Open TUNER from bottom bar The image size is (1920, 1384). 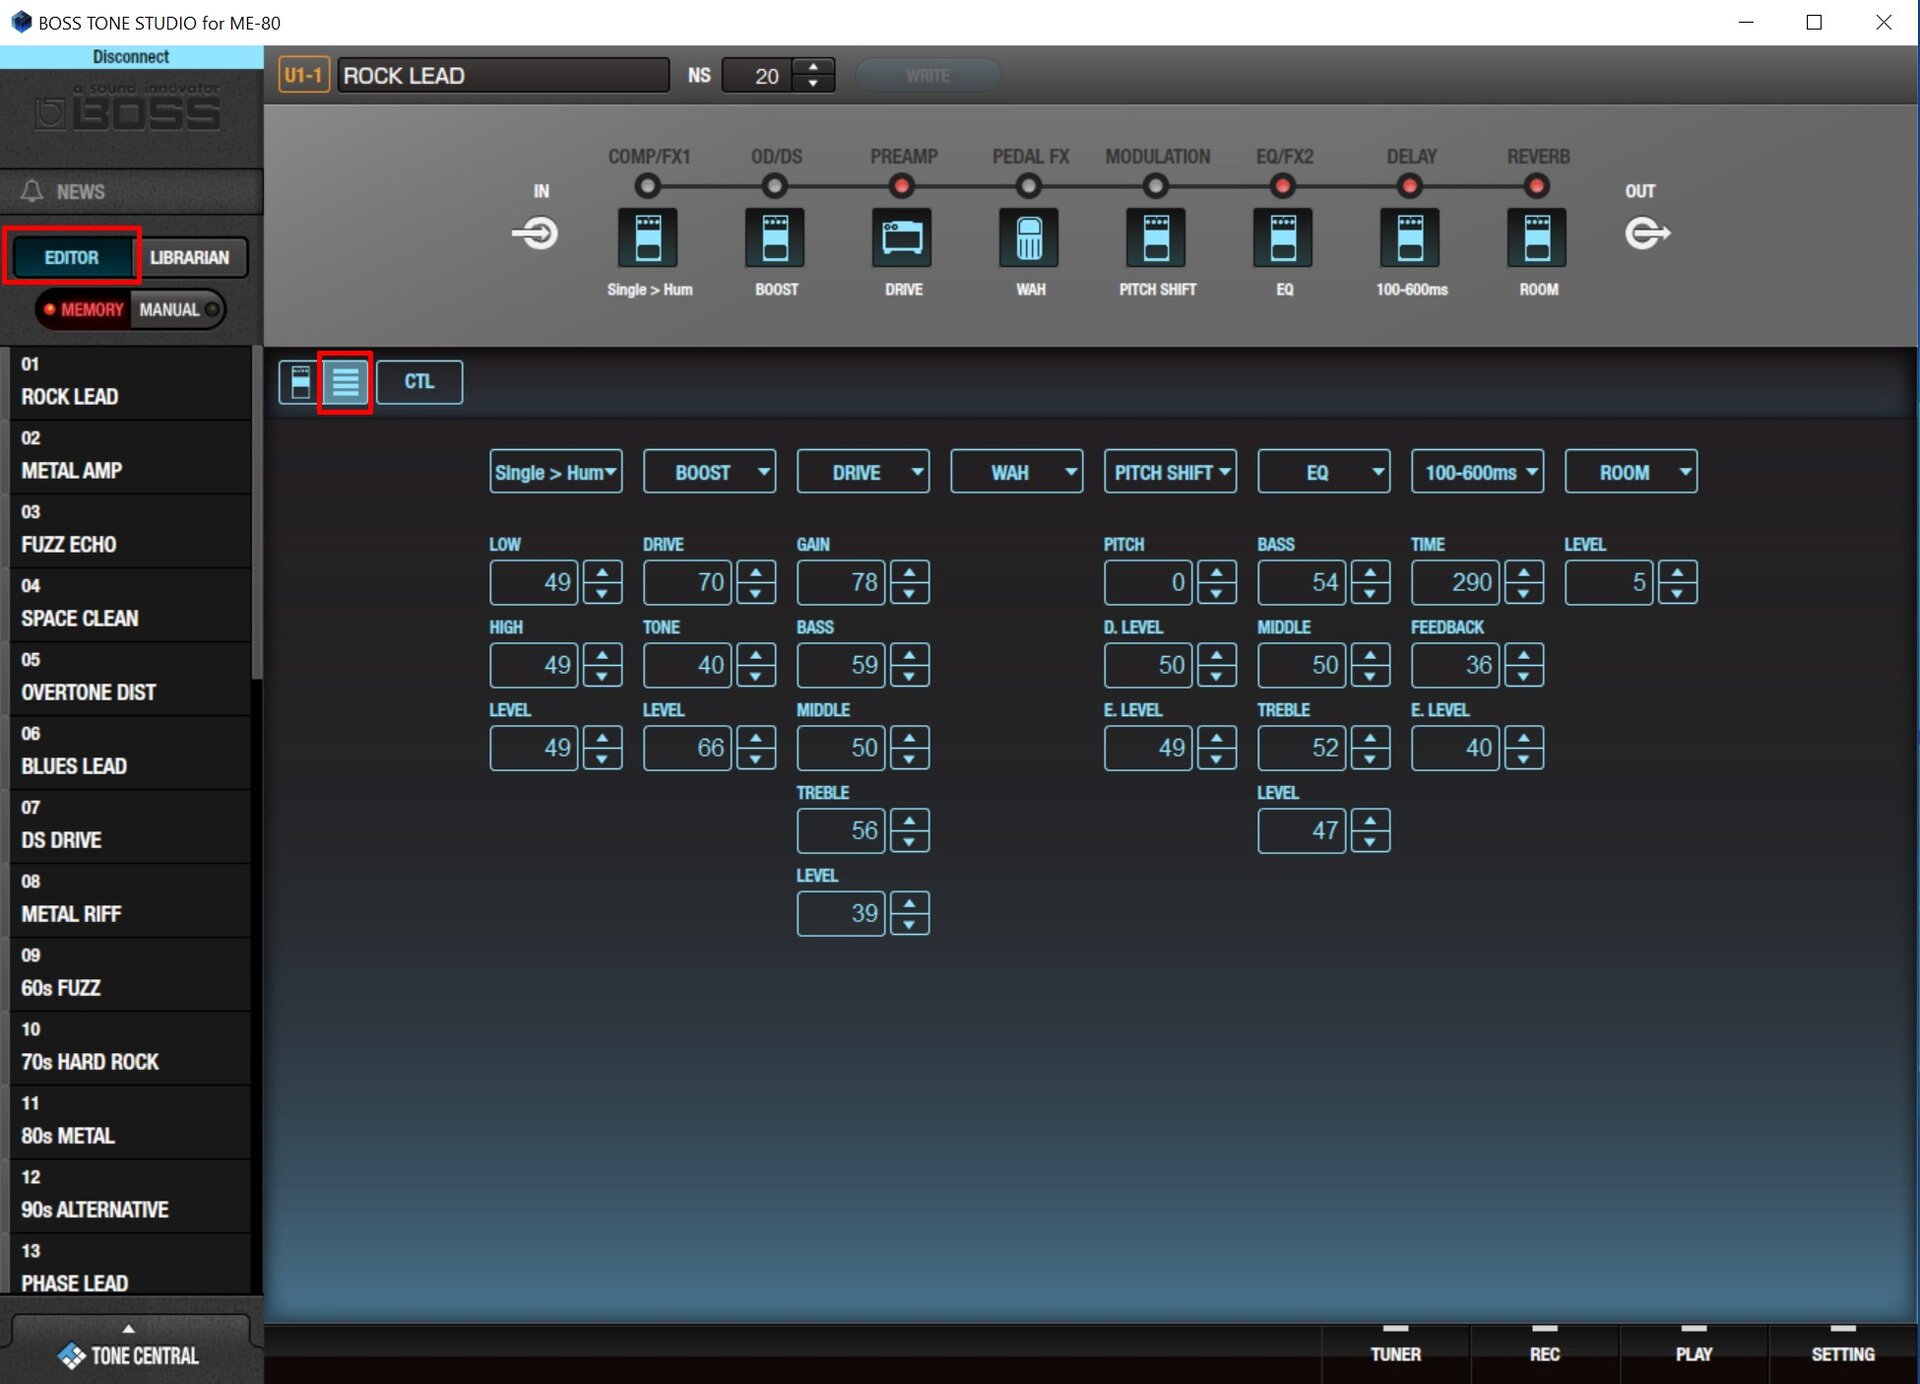pos(1395,1352)
